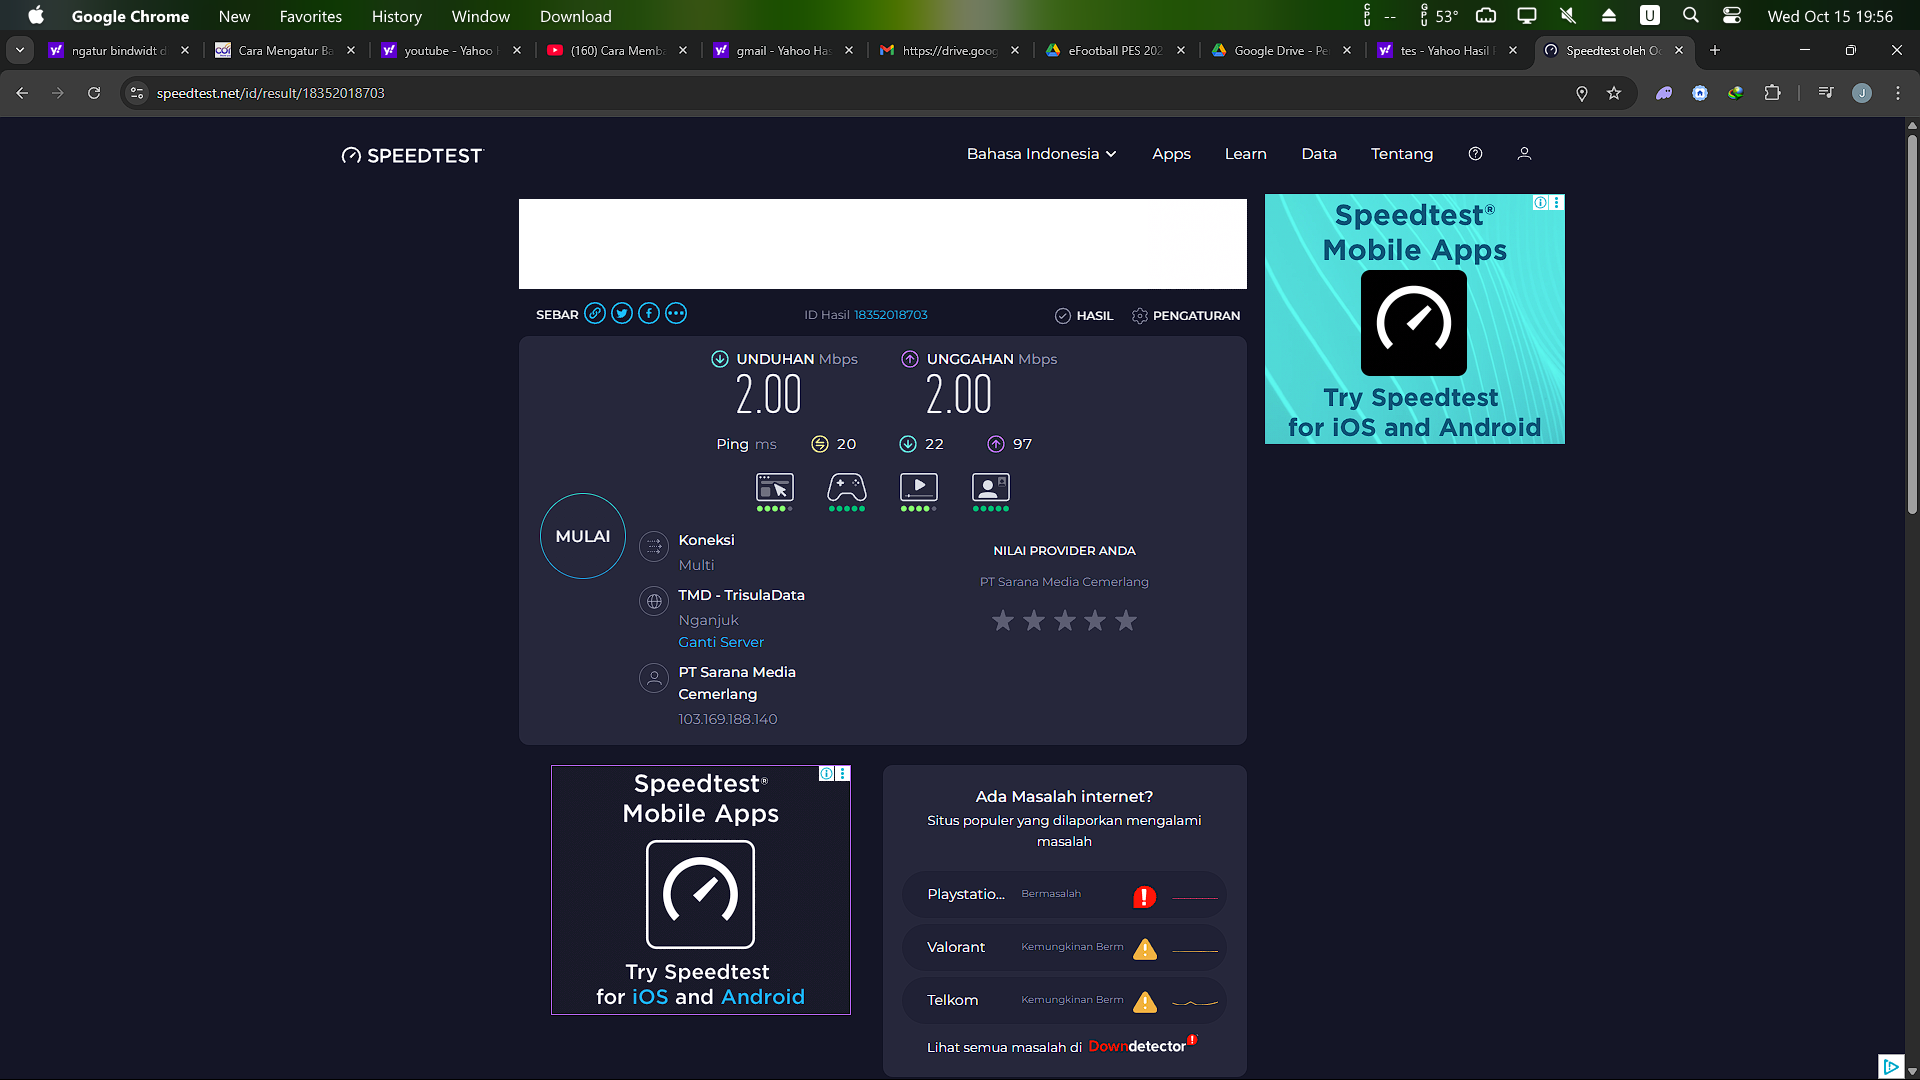The height and width of the screenshot is (1080, 1920).
Task: Open the Playstation outage row
Action: tap(1064, 895)
